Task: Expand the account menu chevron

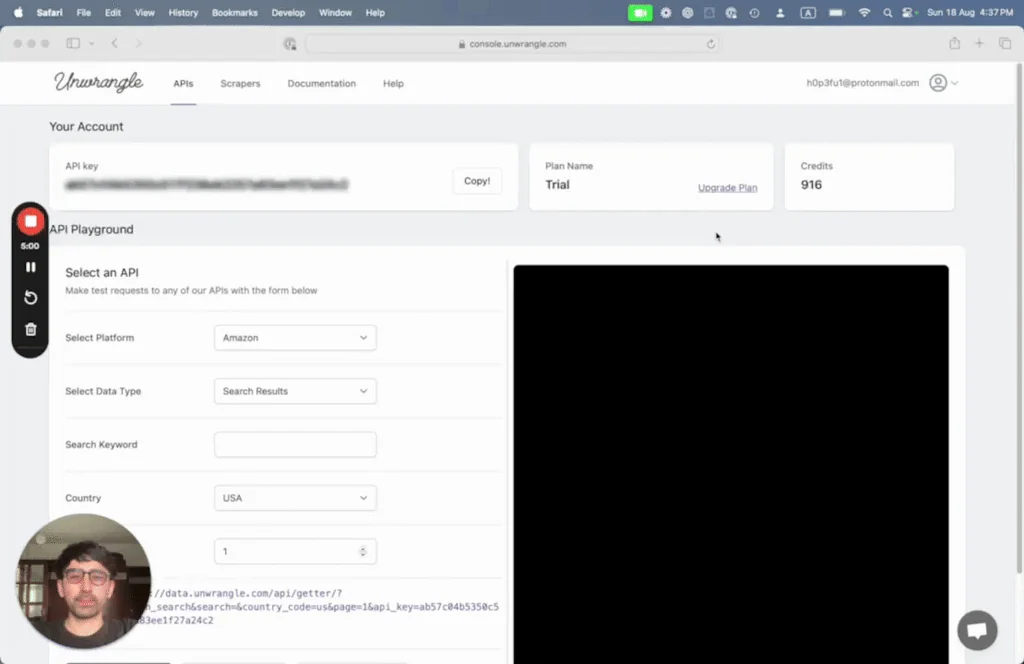Action: 957,83
